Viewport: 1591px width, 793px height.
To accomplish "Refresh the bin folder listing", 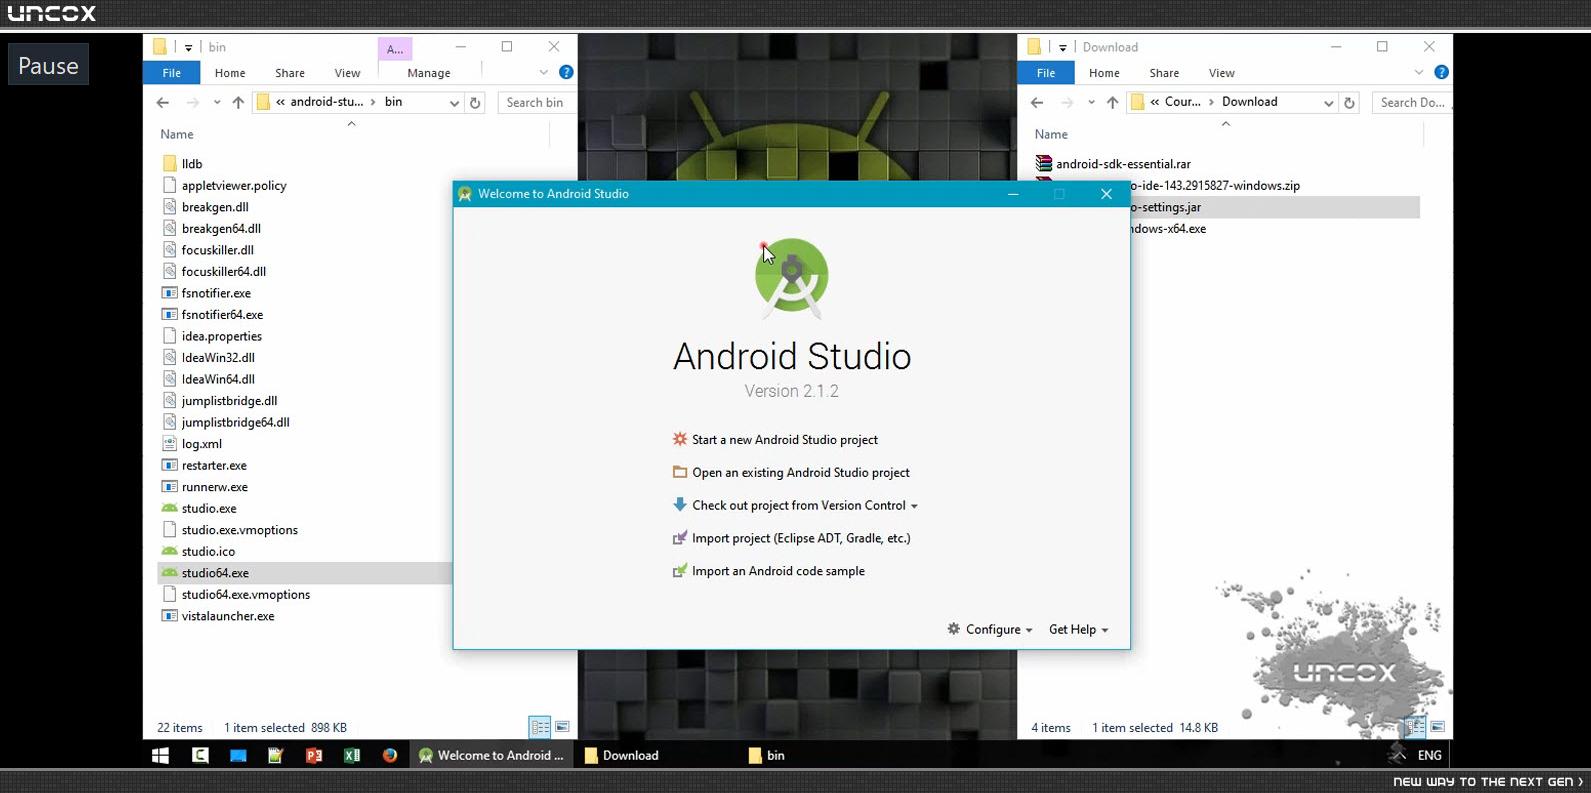I will pyautogui.click(x=476, y=102).
